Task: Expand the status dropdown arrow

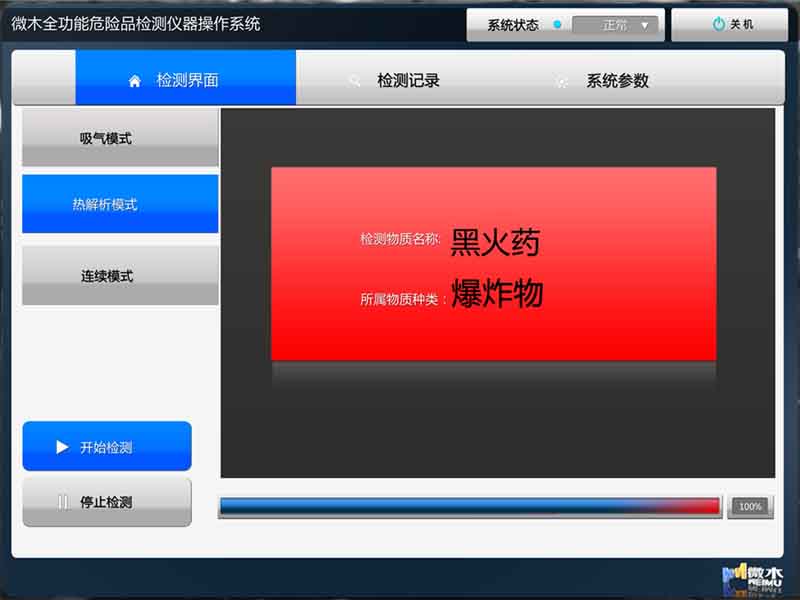Action: (645, 25)
